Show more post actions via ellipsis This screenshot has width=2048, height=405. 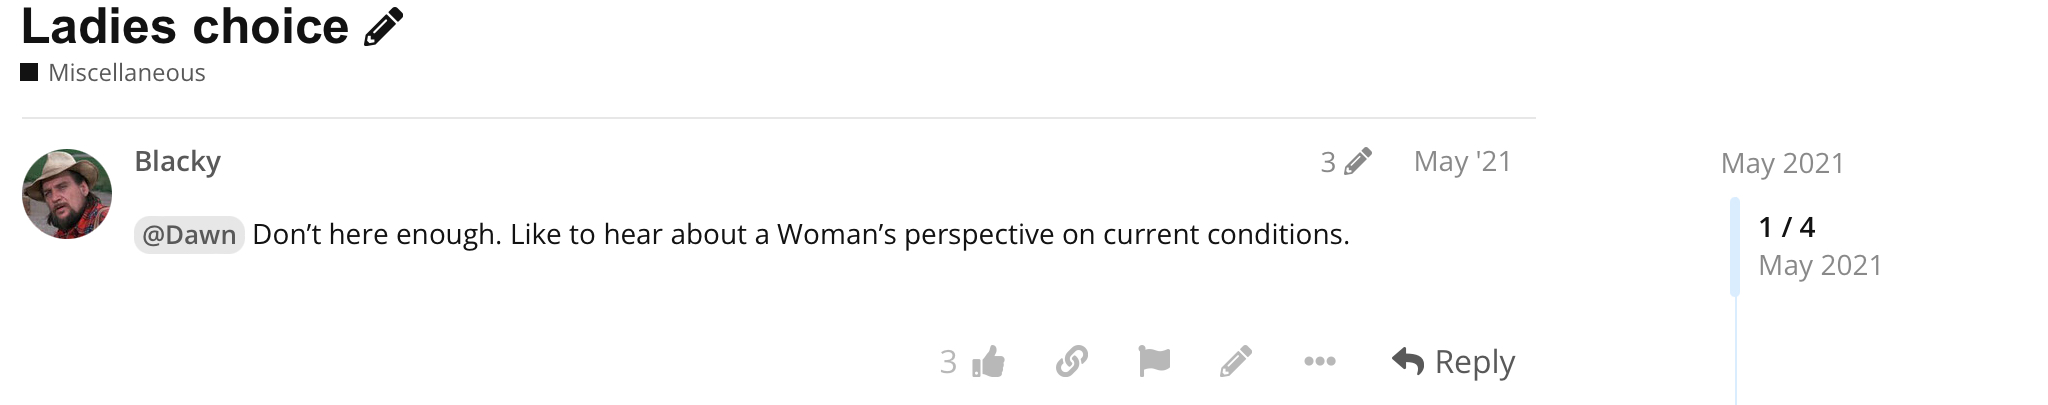tap(1320, 361)
